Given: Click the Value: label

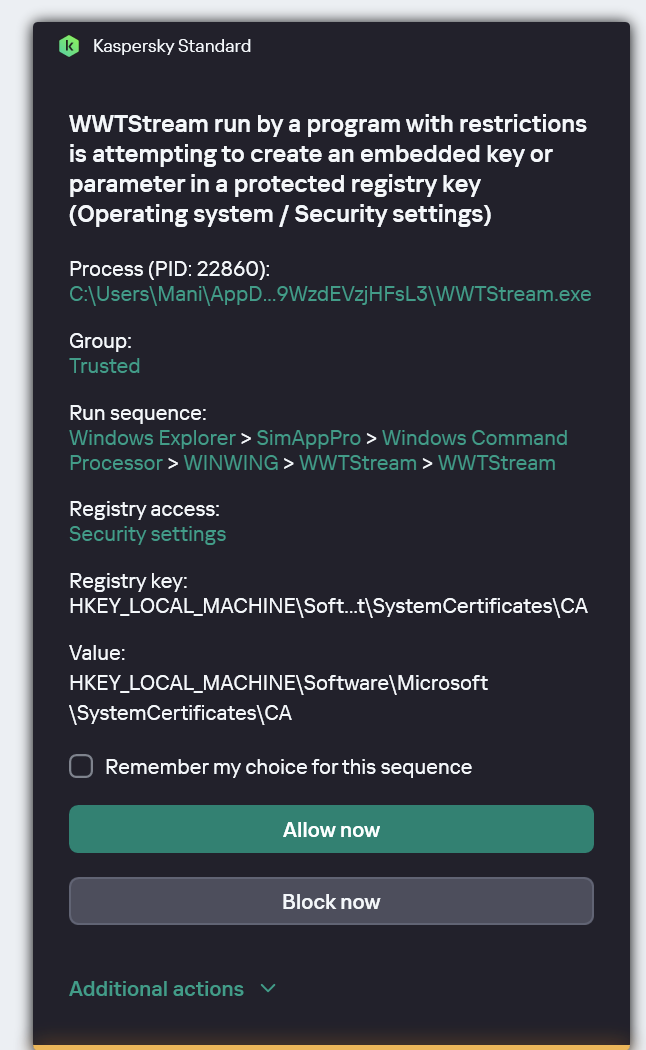Looking at the screenshot, I should 97,652.
